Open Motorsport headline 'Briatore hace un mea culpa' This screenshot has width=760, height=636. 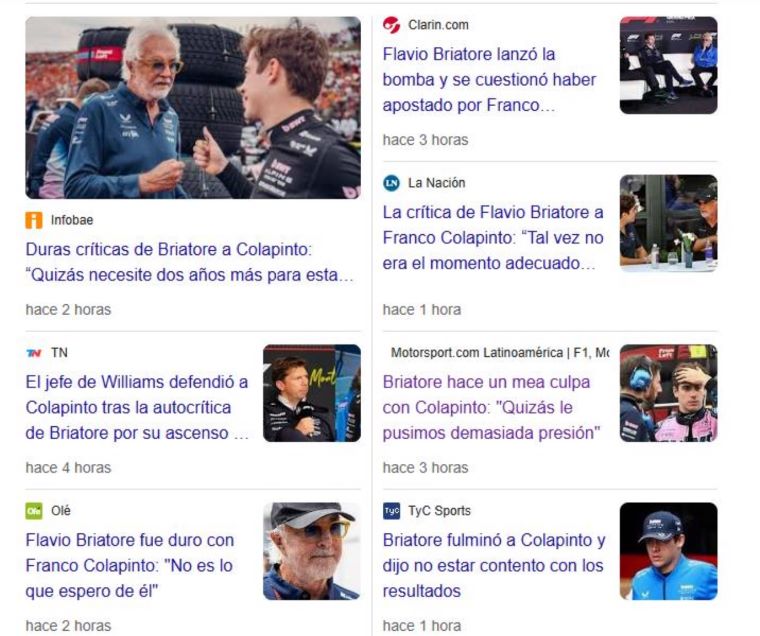pyautogui.click(x=491, y=407)
